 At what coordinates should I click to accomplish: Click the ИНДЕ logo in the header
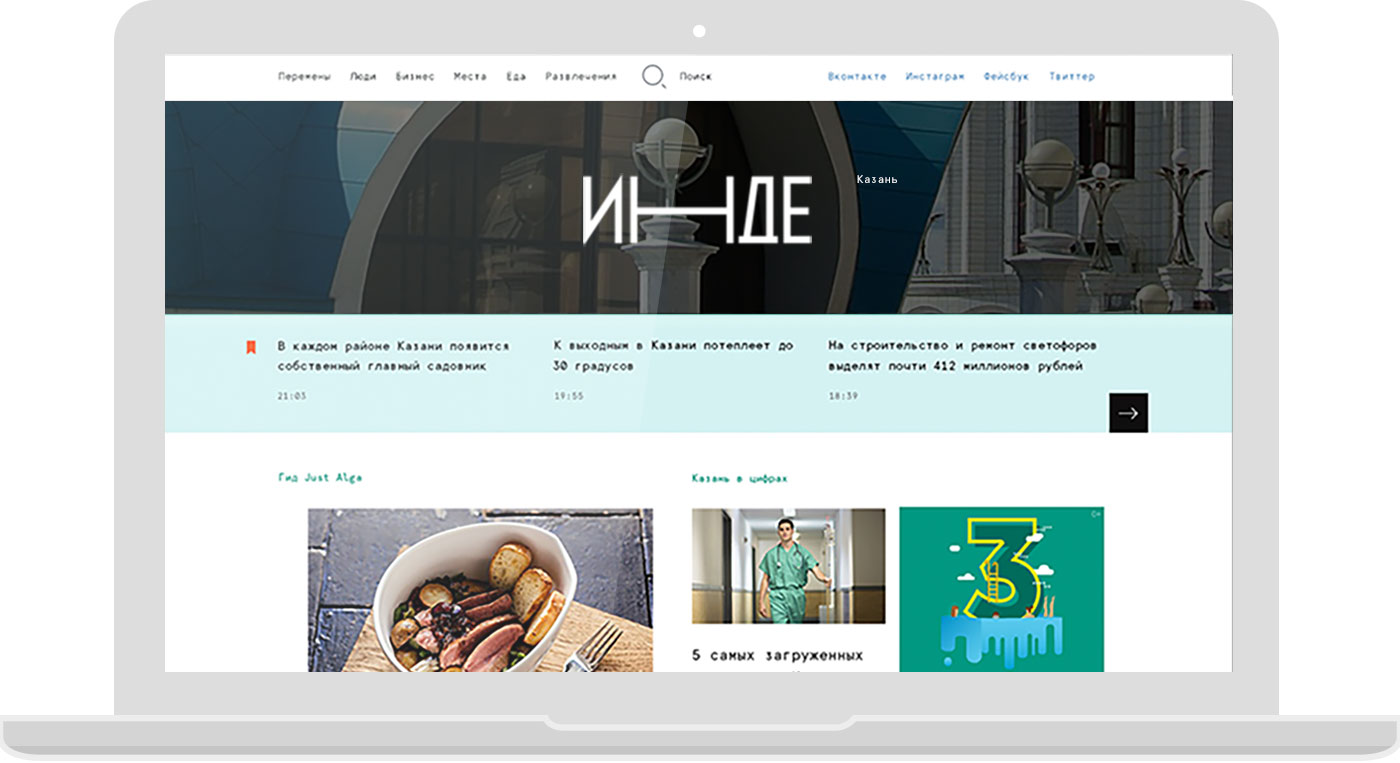coord(697,210)
